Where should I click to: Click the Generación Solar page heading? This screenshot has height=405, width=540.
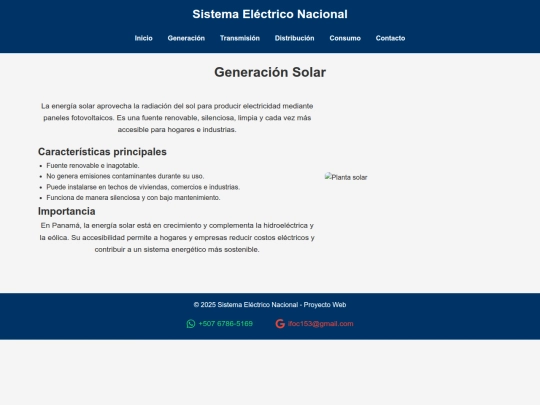[x=270, y=72]
